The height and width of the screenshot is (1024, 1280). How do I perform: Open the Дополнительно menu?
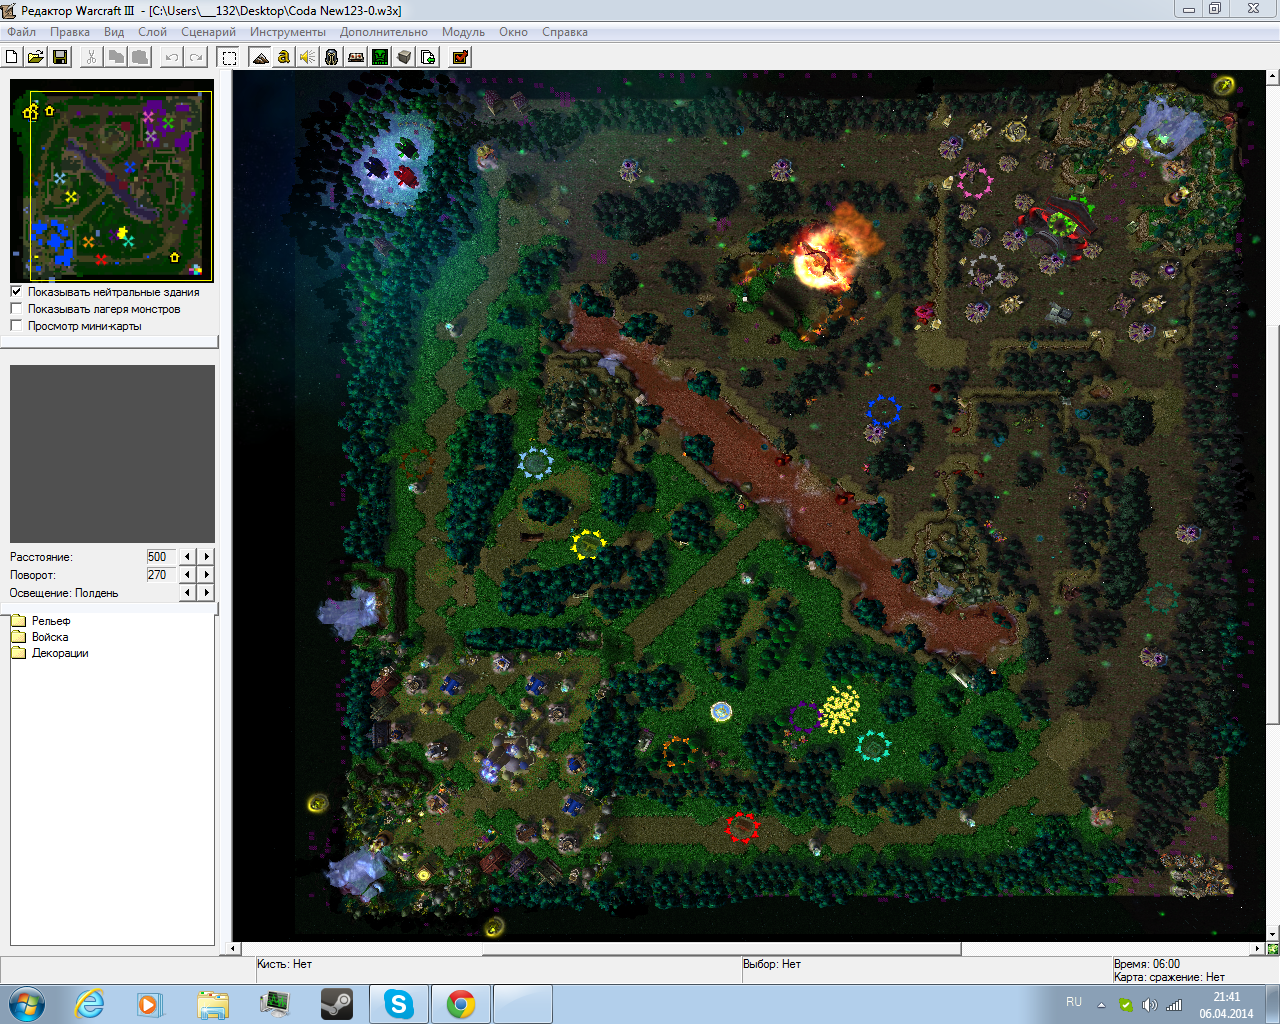click(x=384, y=32)
